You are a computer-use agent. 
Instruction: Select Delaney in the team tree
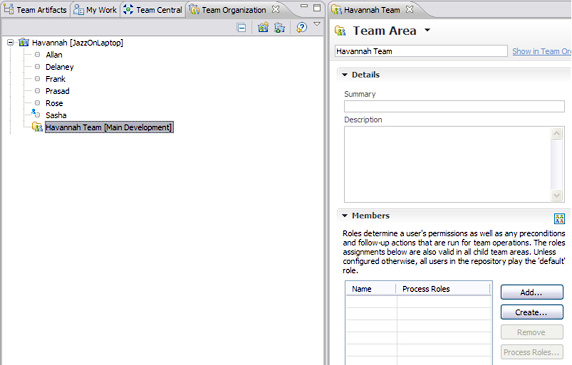pos(59,67)
